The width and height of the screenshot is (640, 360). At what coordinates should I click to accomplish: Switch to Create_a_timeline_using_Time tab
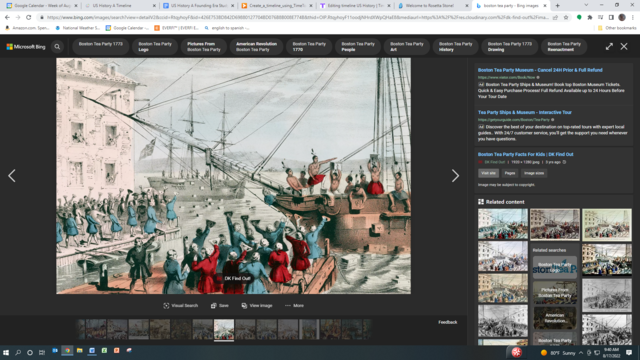tap(276, 6)
